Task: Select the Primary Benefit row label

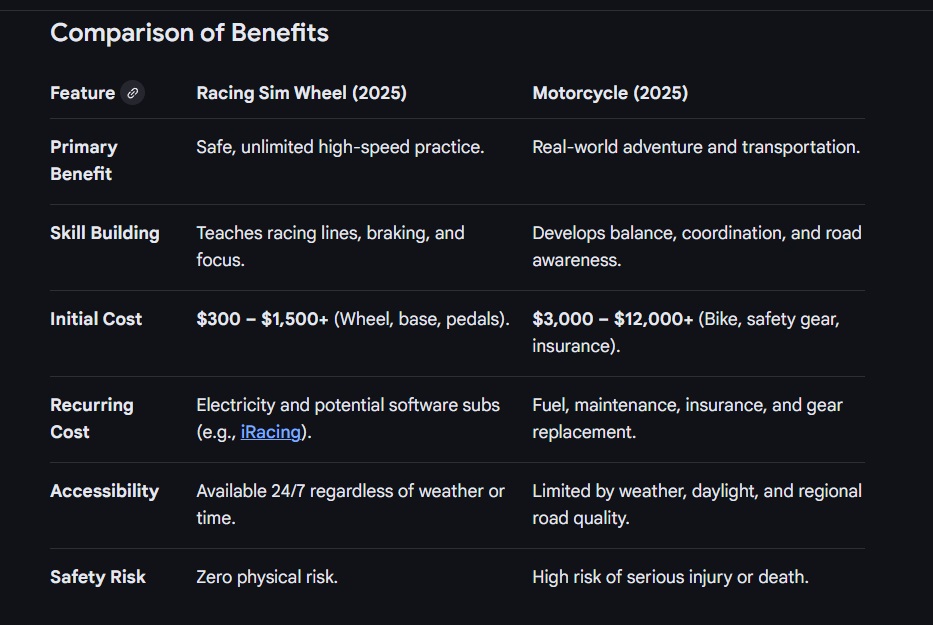Action: (83, 160)
